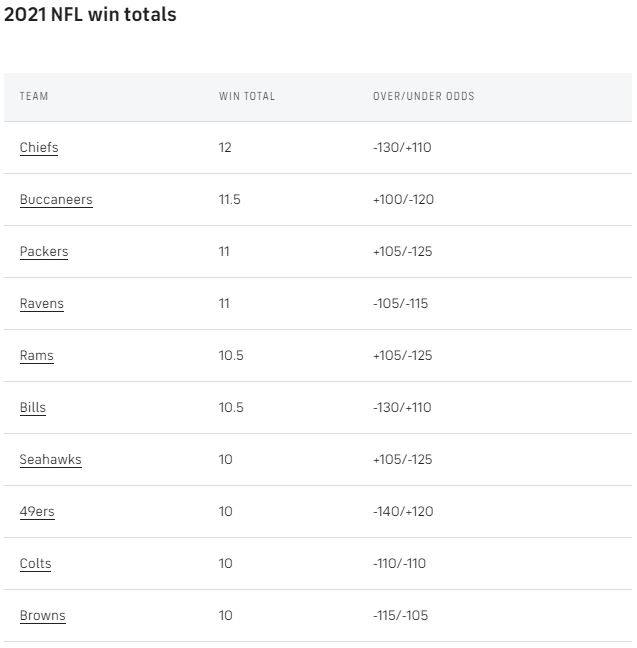Select the Browns team link

pyautogui.click(x=42, y=616)
